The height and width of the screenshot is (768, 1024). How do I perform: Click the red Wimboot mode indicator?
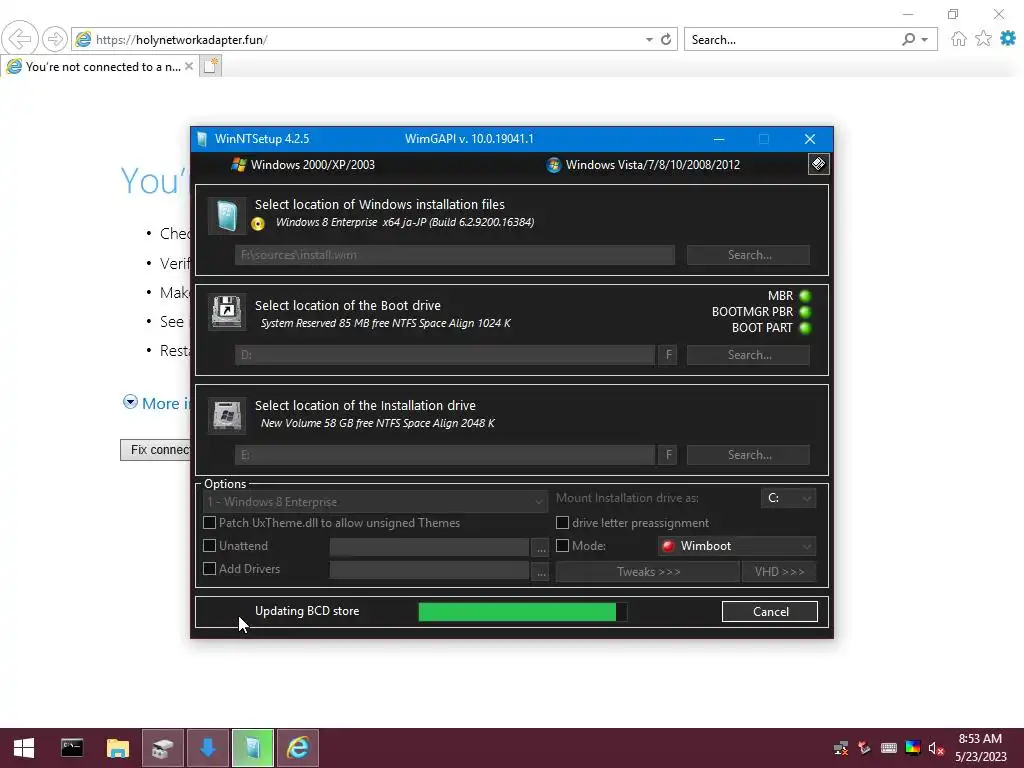click(668, 546)
